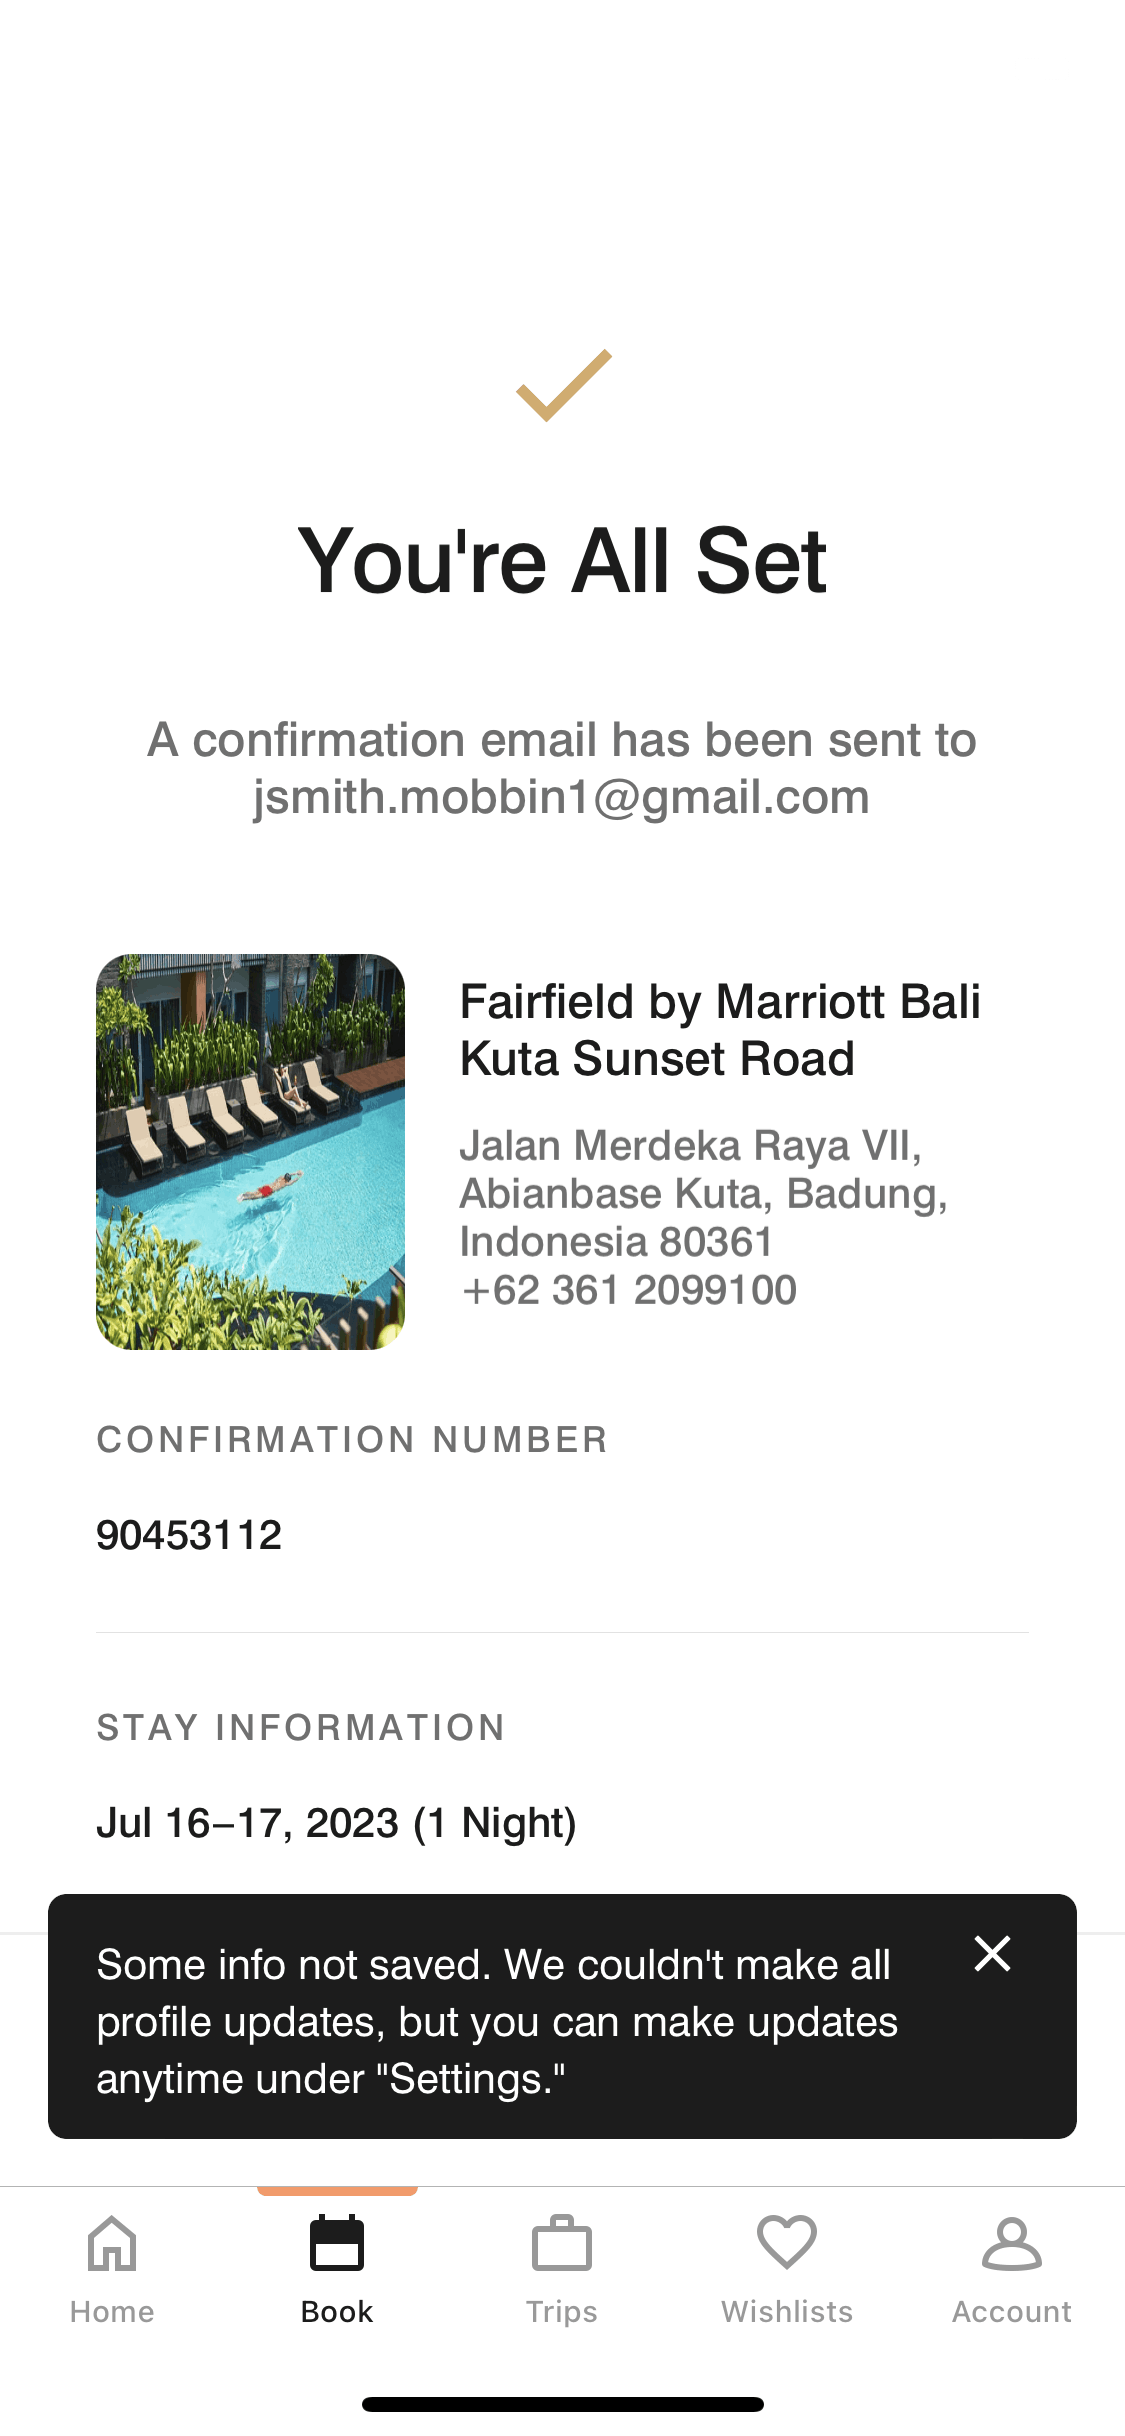Tap the gold confirmation checkmark
Viewport: 1125px width, 2436px height.
coord(563,386)
